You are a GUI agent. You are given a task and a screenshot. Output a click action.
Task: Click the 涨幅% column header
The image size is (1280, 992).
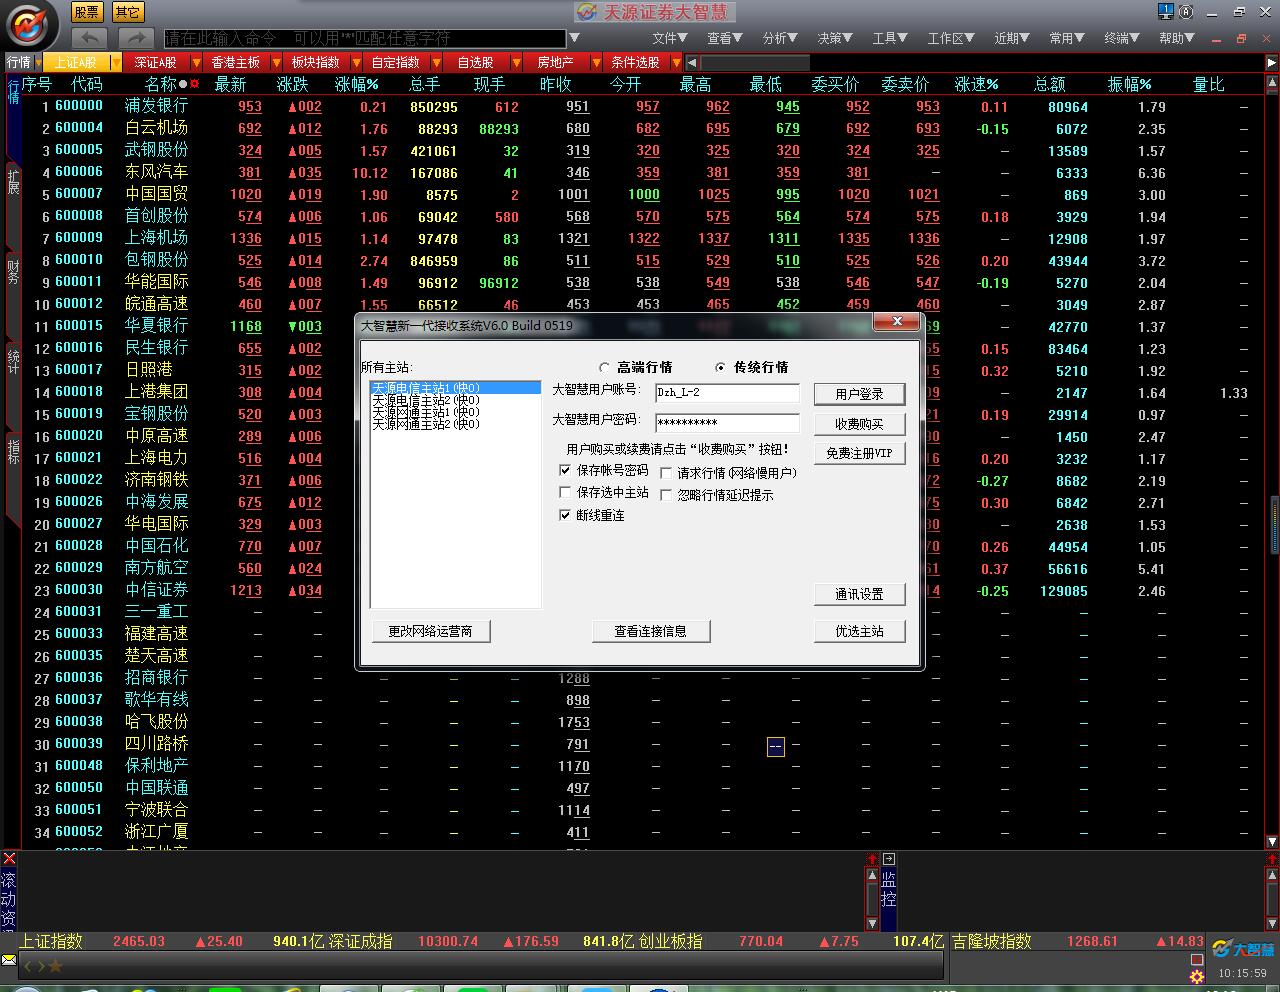click(357, 85)
